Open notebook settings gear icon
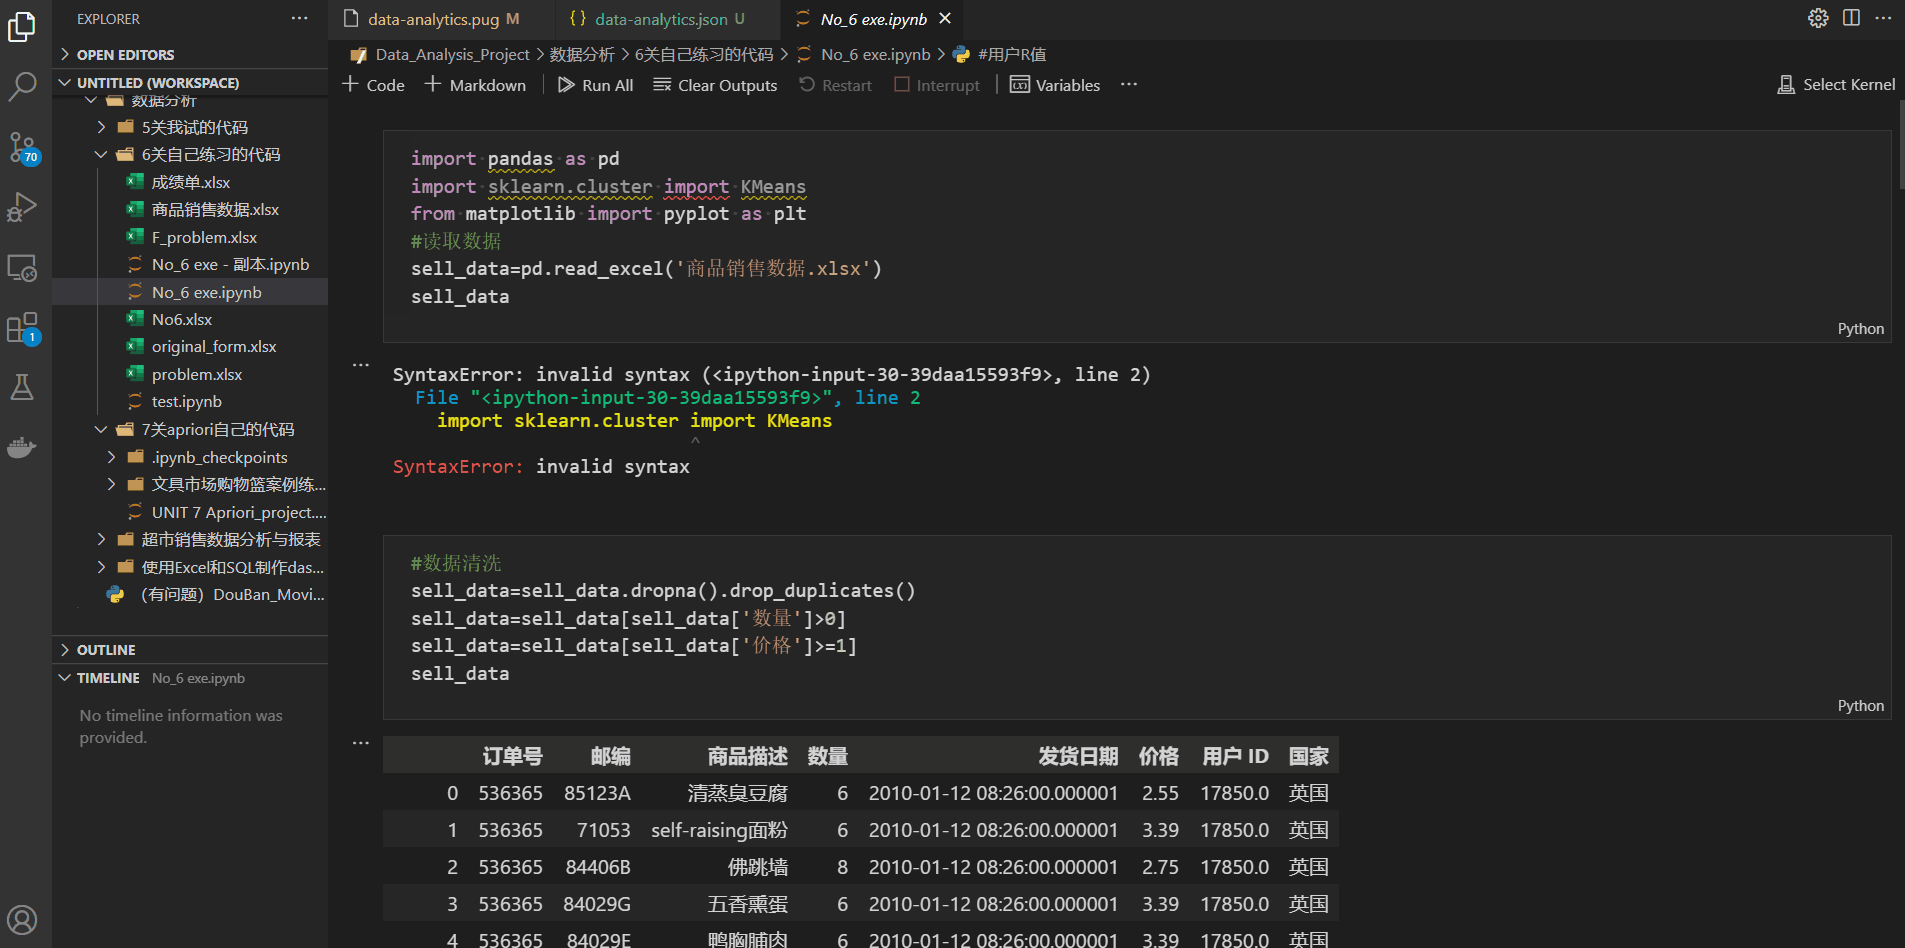The width and height of the screenshot is (1905, 948). 1818,18
